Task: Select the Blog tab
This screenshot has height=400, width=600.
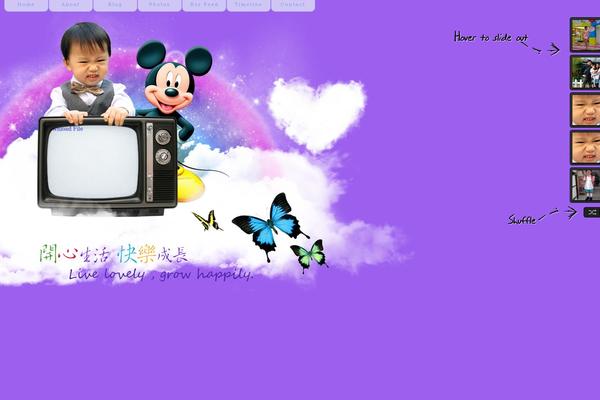Action: pyautogui.click(x=115, y=5)
